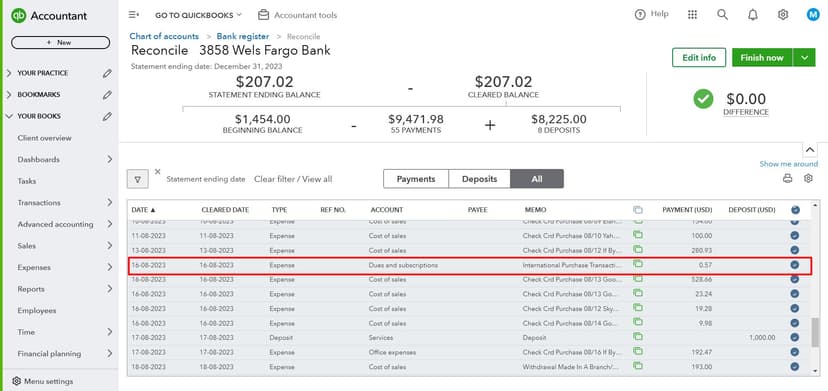The image size is (828, 391).
Task: Open the Accountant tools briefcase
Action: [x=264, y=15]
